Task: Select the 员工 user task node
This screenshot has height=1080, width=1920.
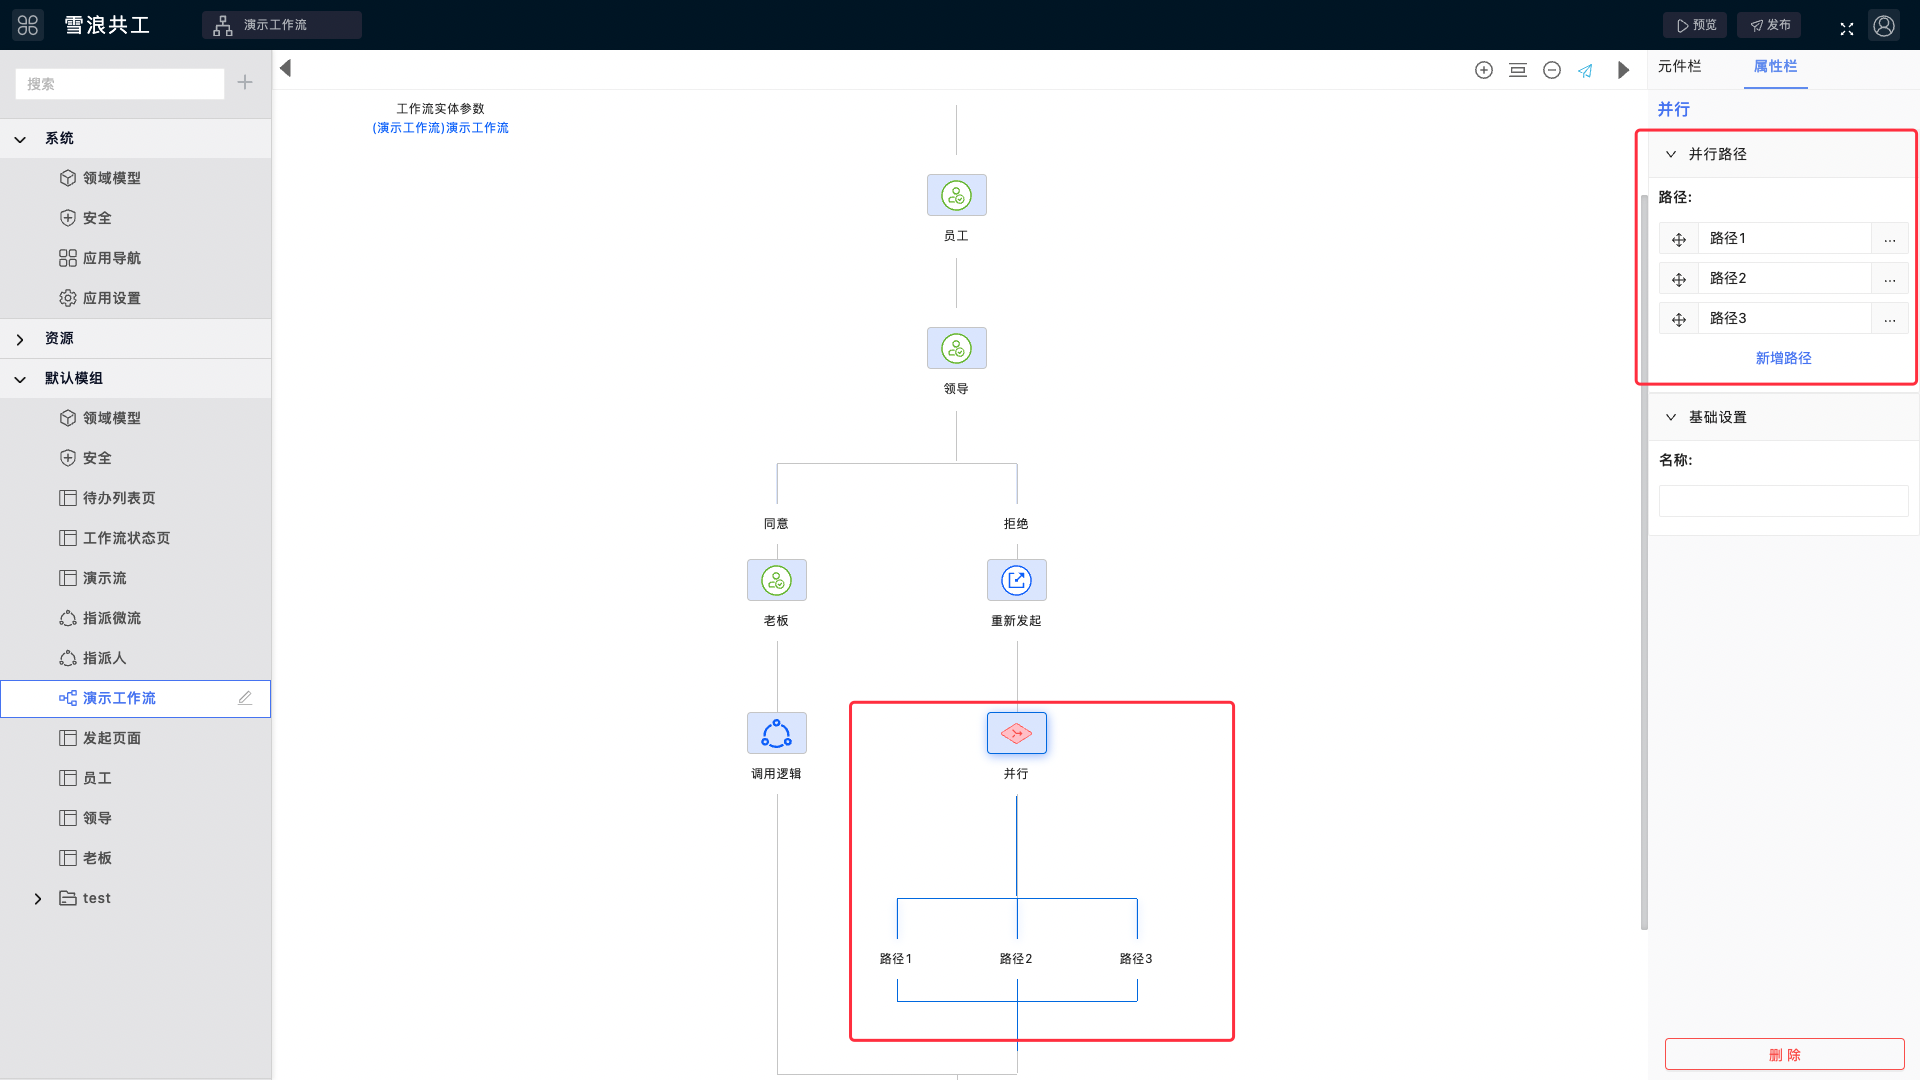Action: pos(957,195)
